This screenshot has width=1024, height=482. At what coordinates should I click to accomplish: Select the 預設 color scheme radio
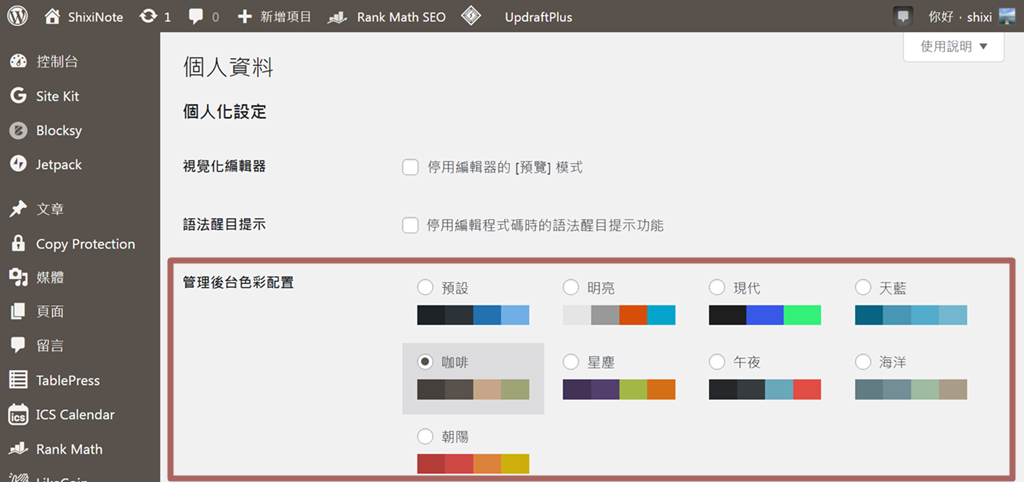[425, 287]
